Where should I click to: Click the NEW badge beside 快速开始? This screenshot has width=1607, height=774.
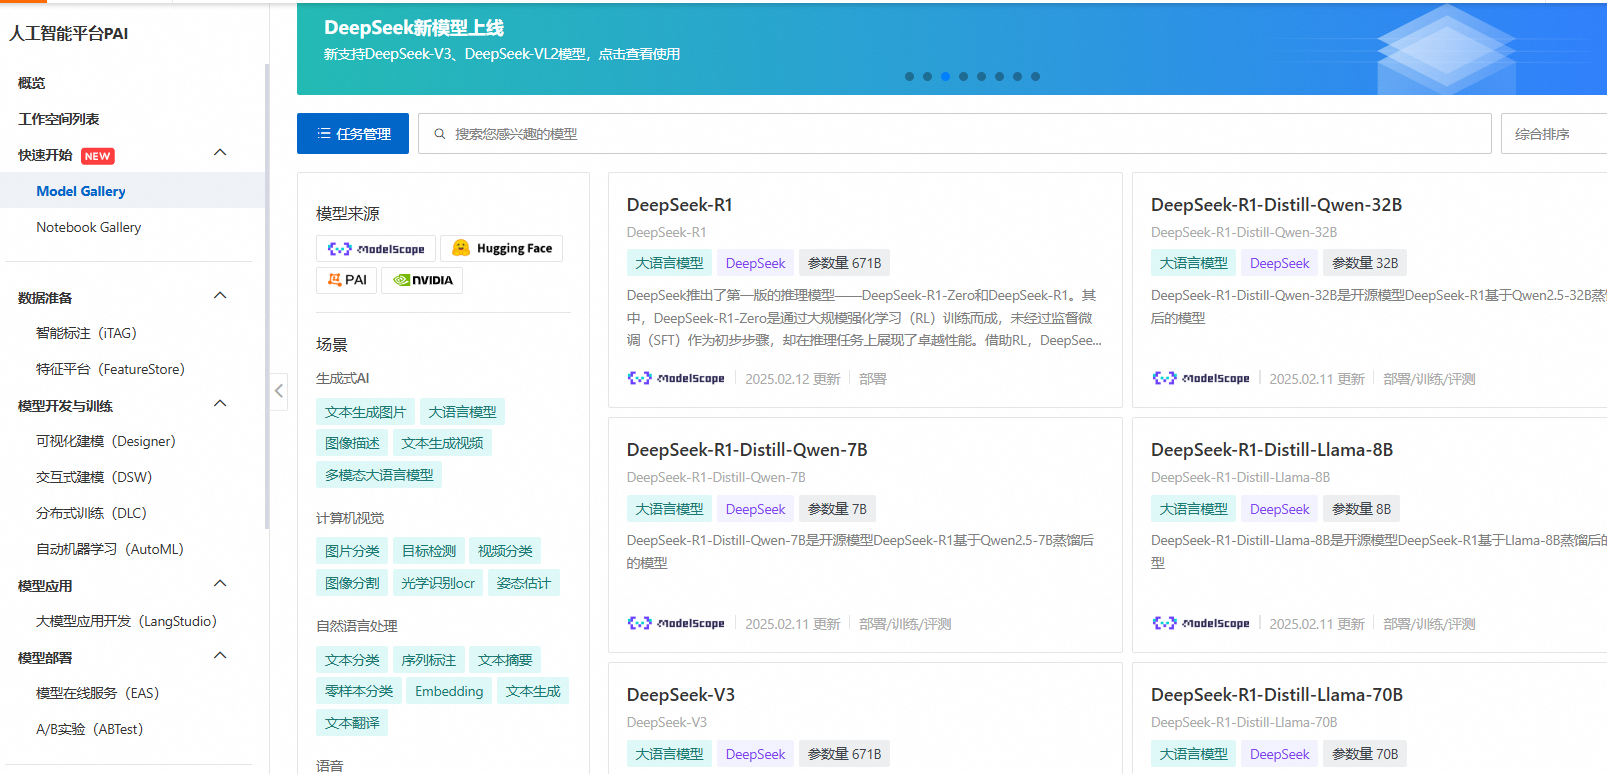coord(98,156)
